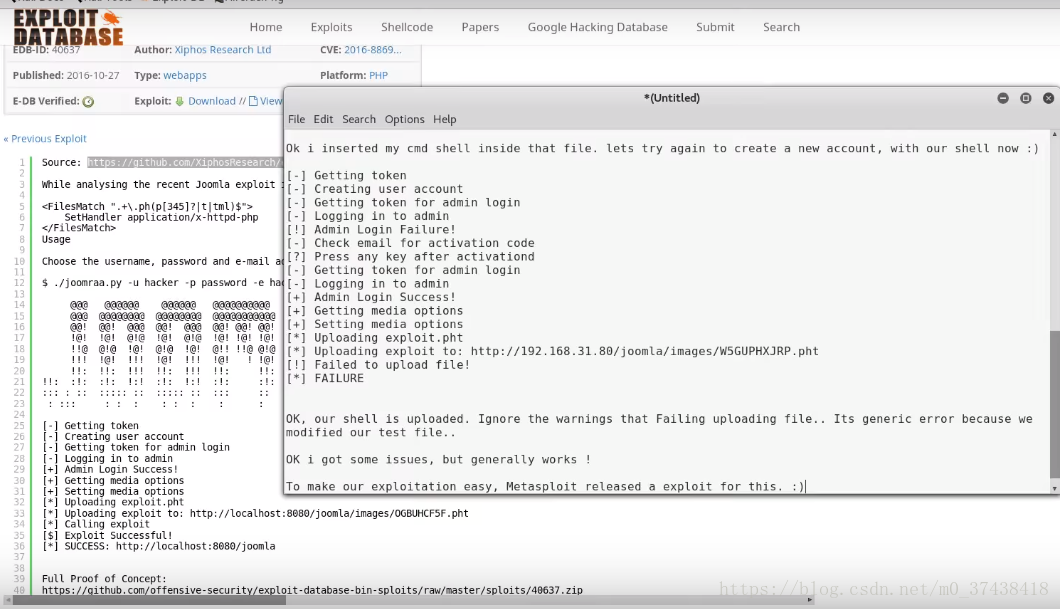This screenshot has height=609, width=1060.
Task: Click the green download arrow icon
Action: coord(180,101)
